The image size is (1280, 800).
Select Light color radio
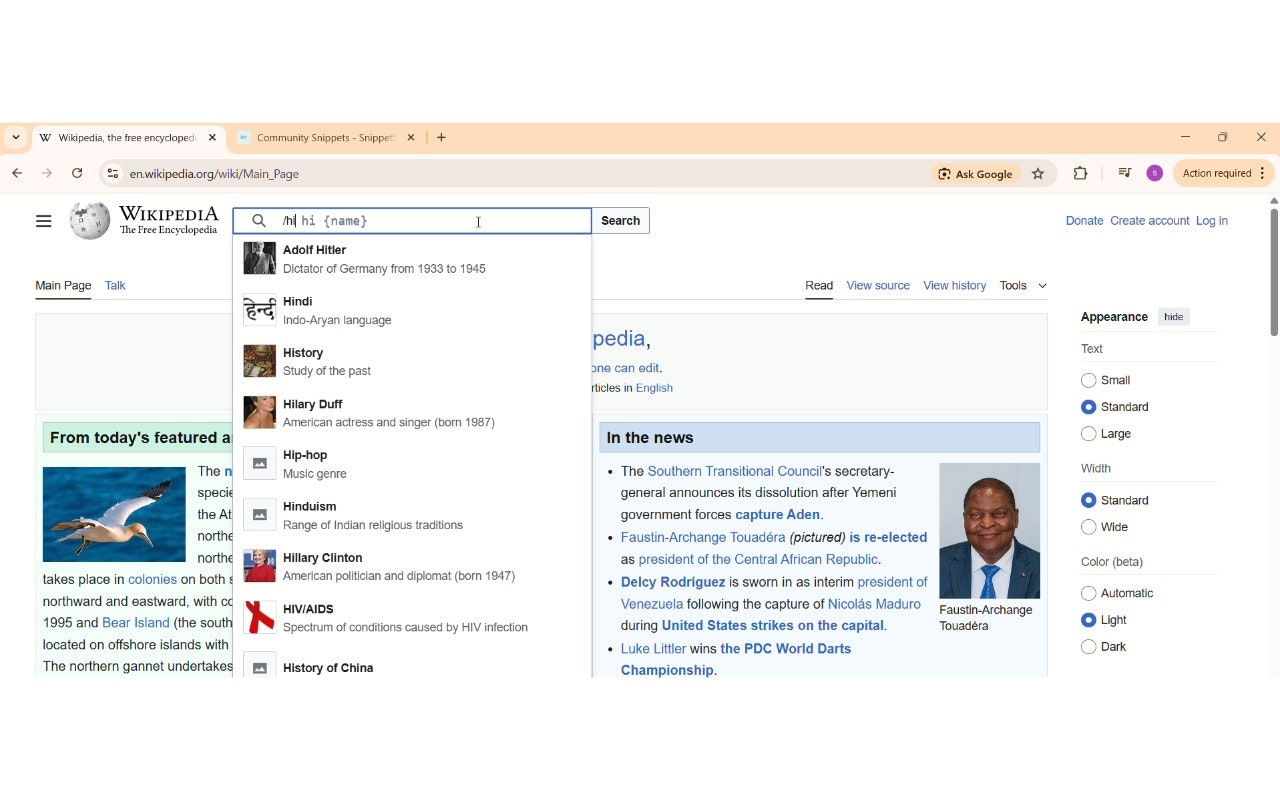point(1089,620)
